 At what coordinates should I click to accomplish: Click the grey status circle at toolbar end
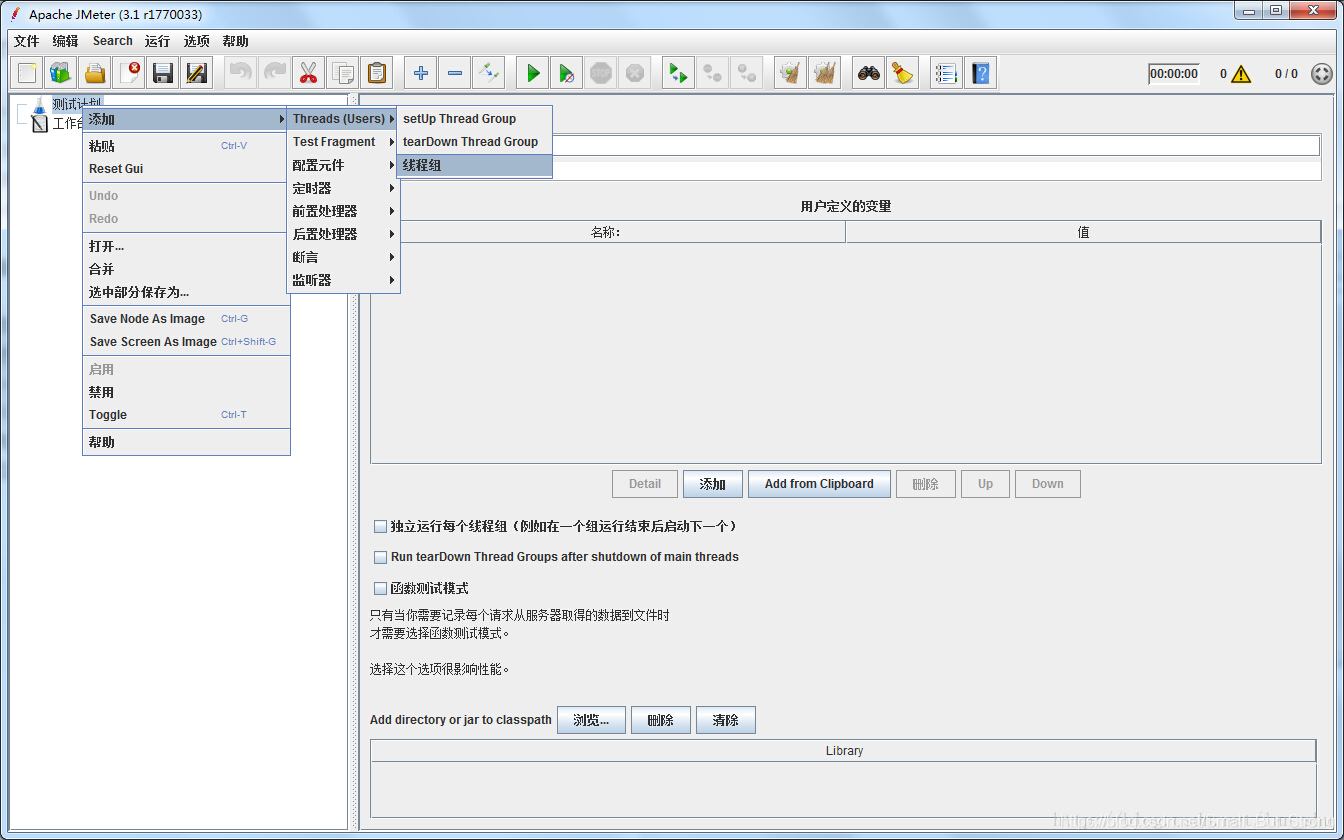pyautogui.click(x=1322, y=74)
